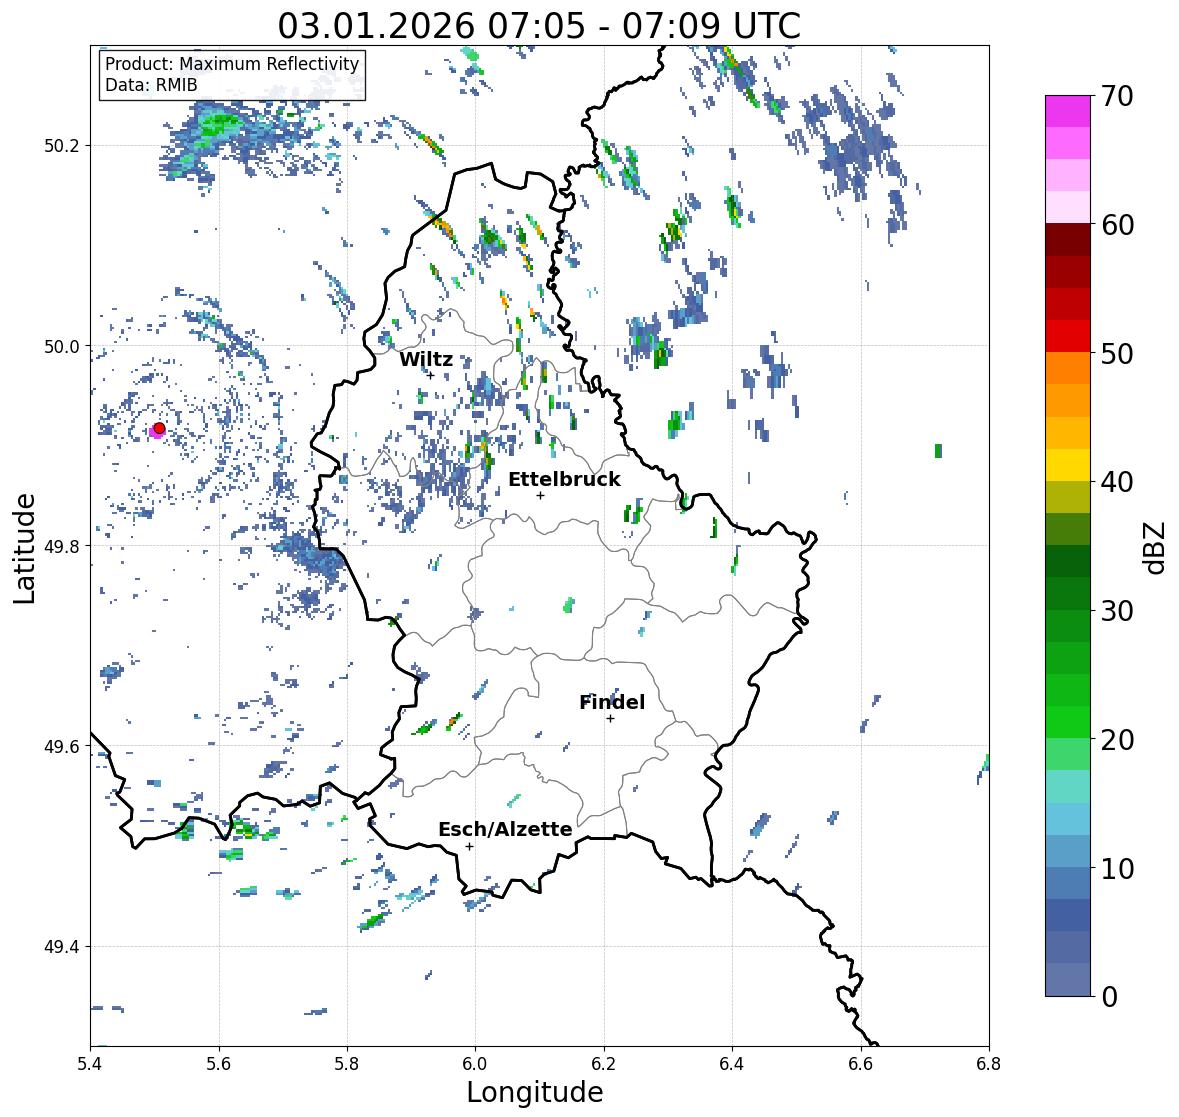This screenshot has width=1179, height=1117.
Task: Click the 6.8 longitude tick label
Action: point(989,1064)
